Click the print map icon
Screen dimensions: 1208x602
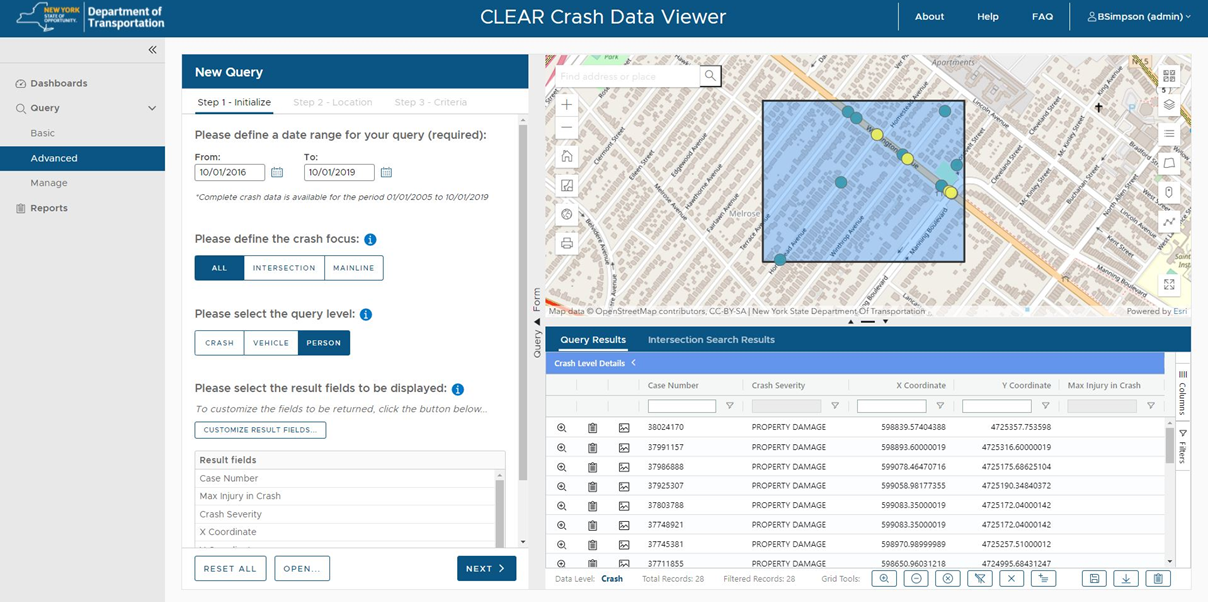pyautogui.click(x=567, y=243)
